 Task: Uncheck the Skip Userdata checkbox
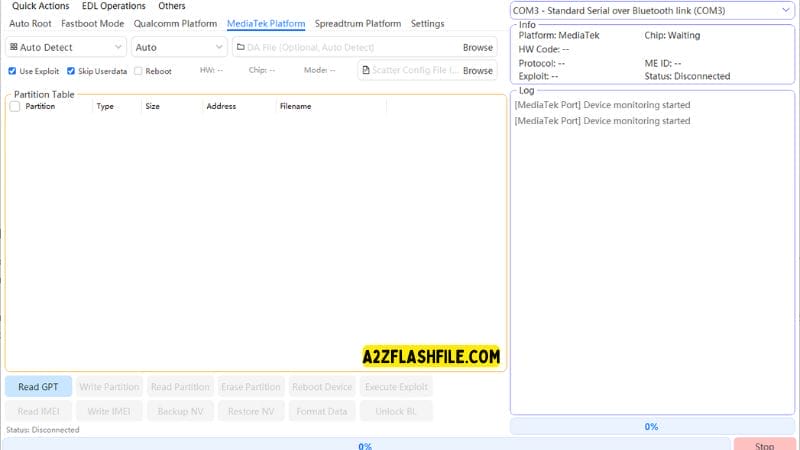[71, 71]
